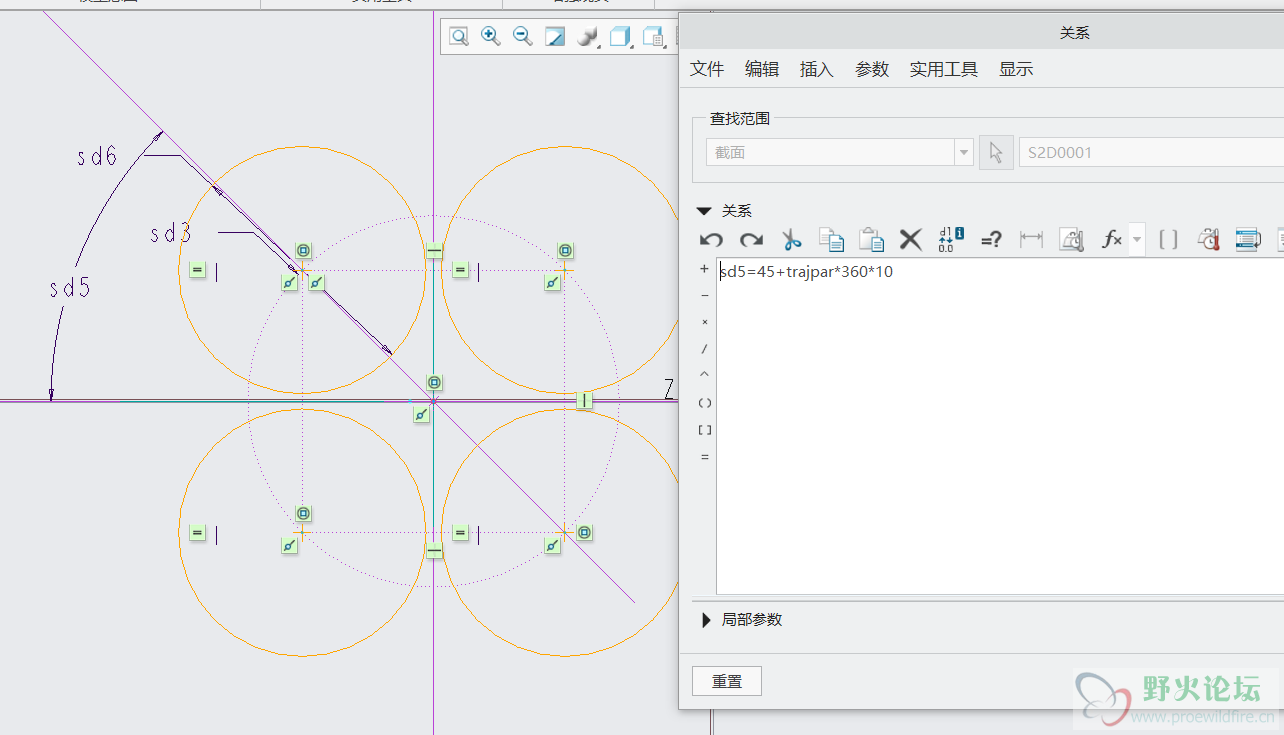This screenshot has width=1284, height=735.
Task: Redo the relation edit
Action: click(751, 239)
